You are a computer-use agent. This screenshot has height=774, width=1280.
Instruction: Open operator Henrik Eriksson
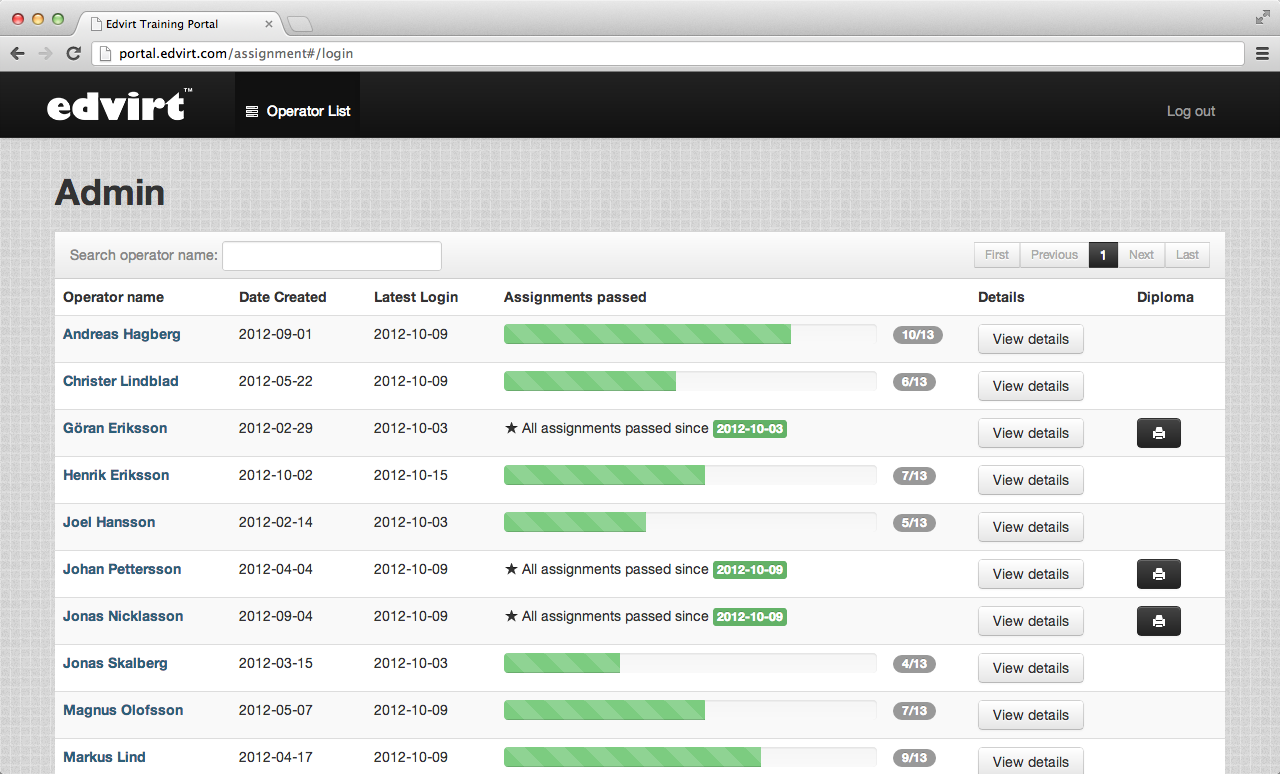[116, 475]
